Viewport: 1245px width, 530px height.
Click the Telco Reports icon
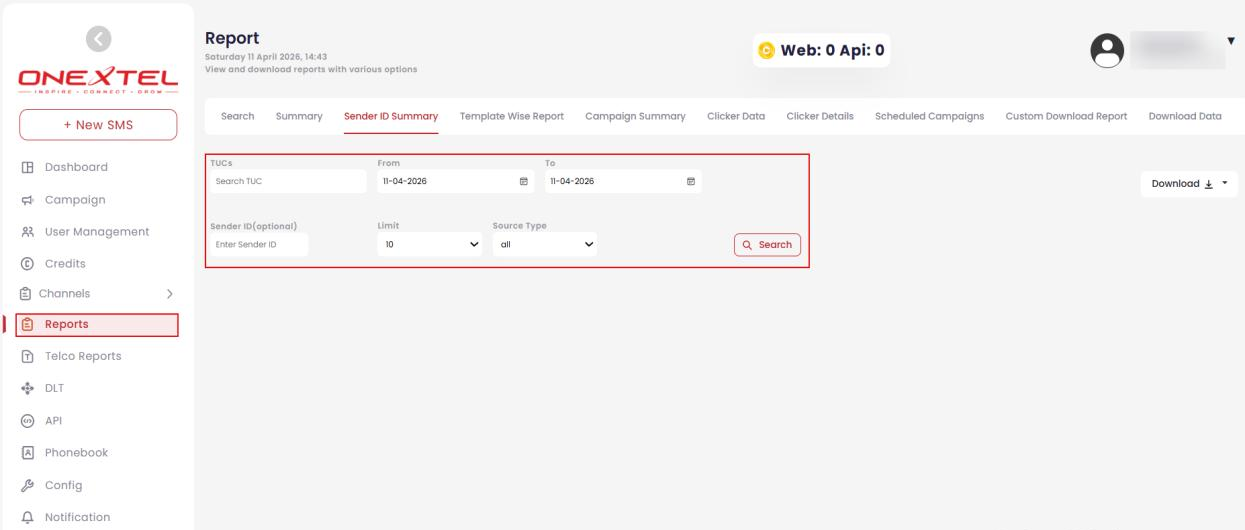27,356
